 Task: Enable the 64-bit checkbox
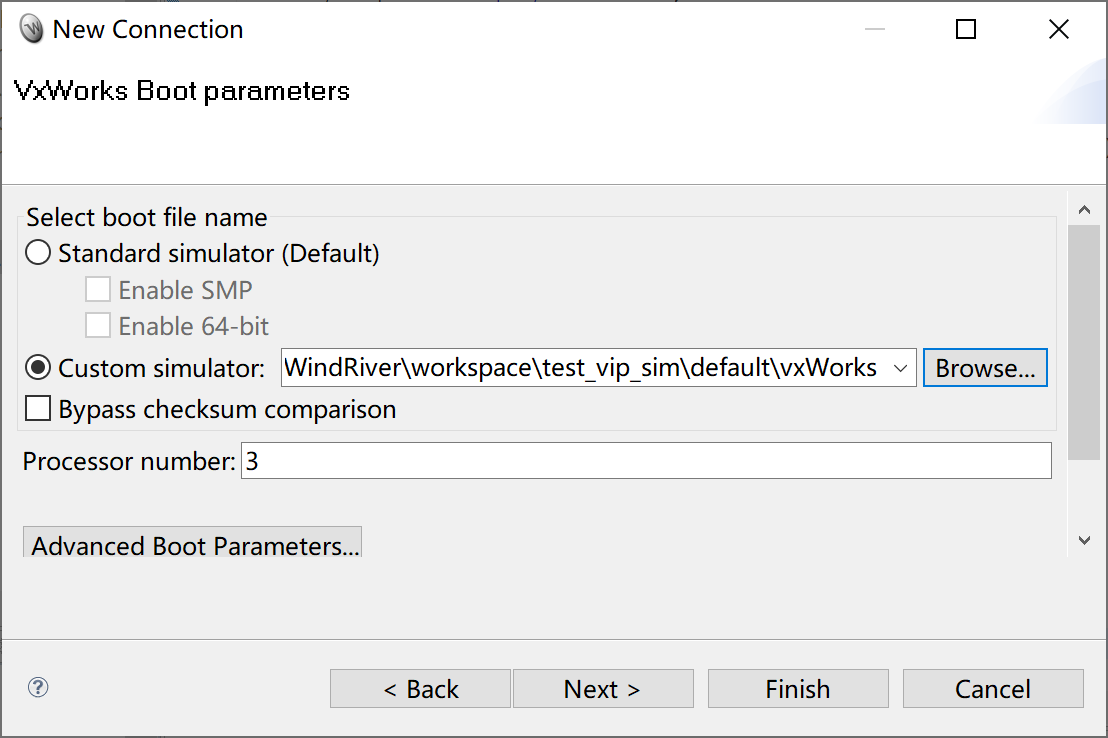click(97, 326)
